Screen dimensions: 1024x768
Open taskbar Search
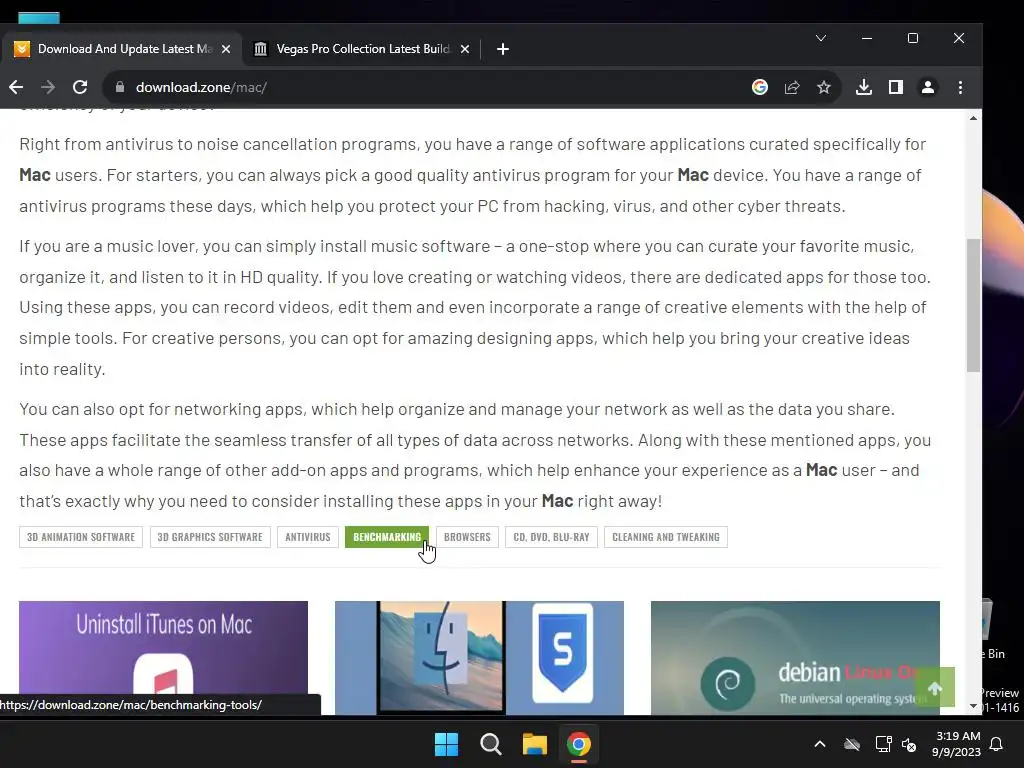490,744
